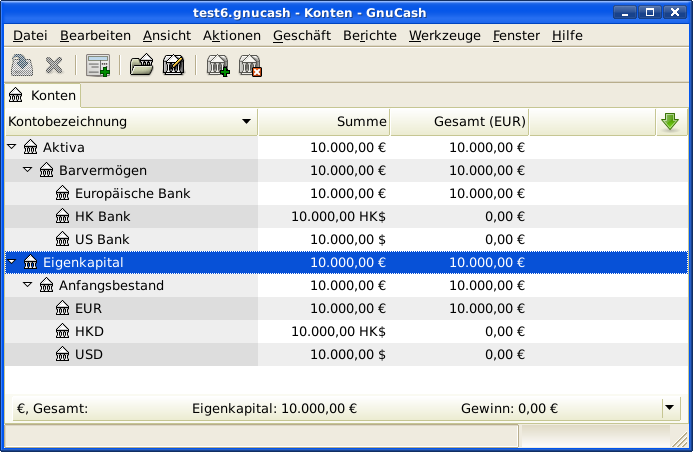This screenshot has width=693, height=452.
Task: Click the Delete account icon
Action: point(249,66)
